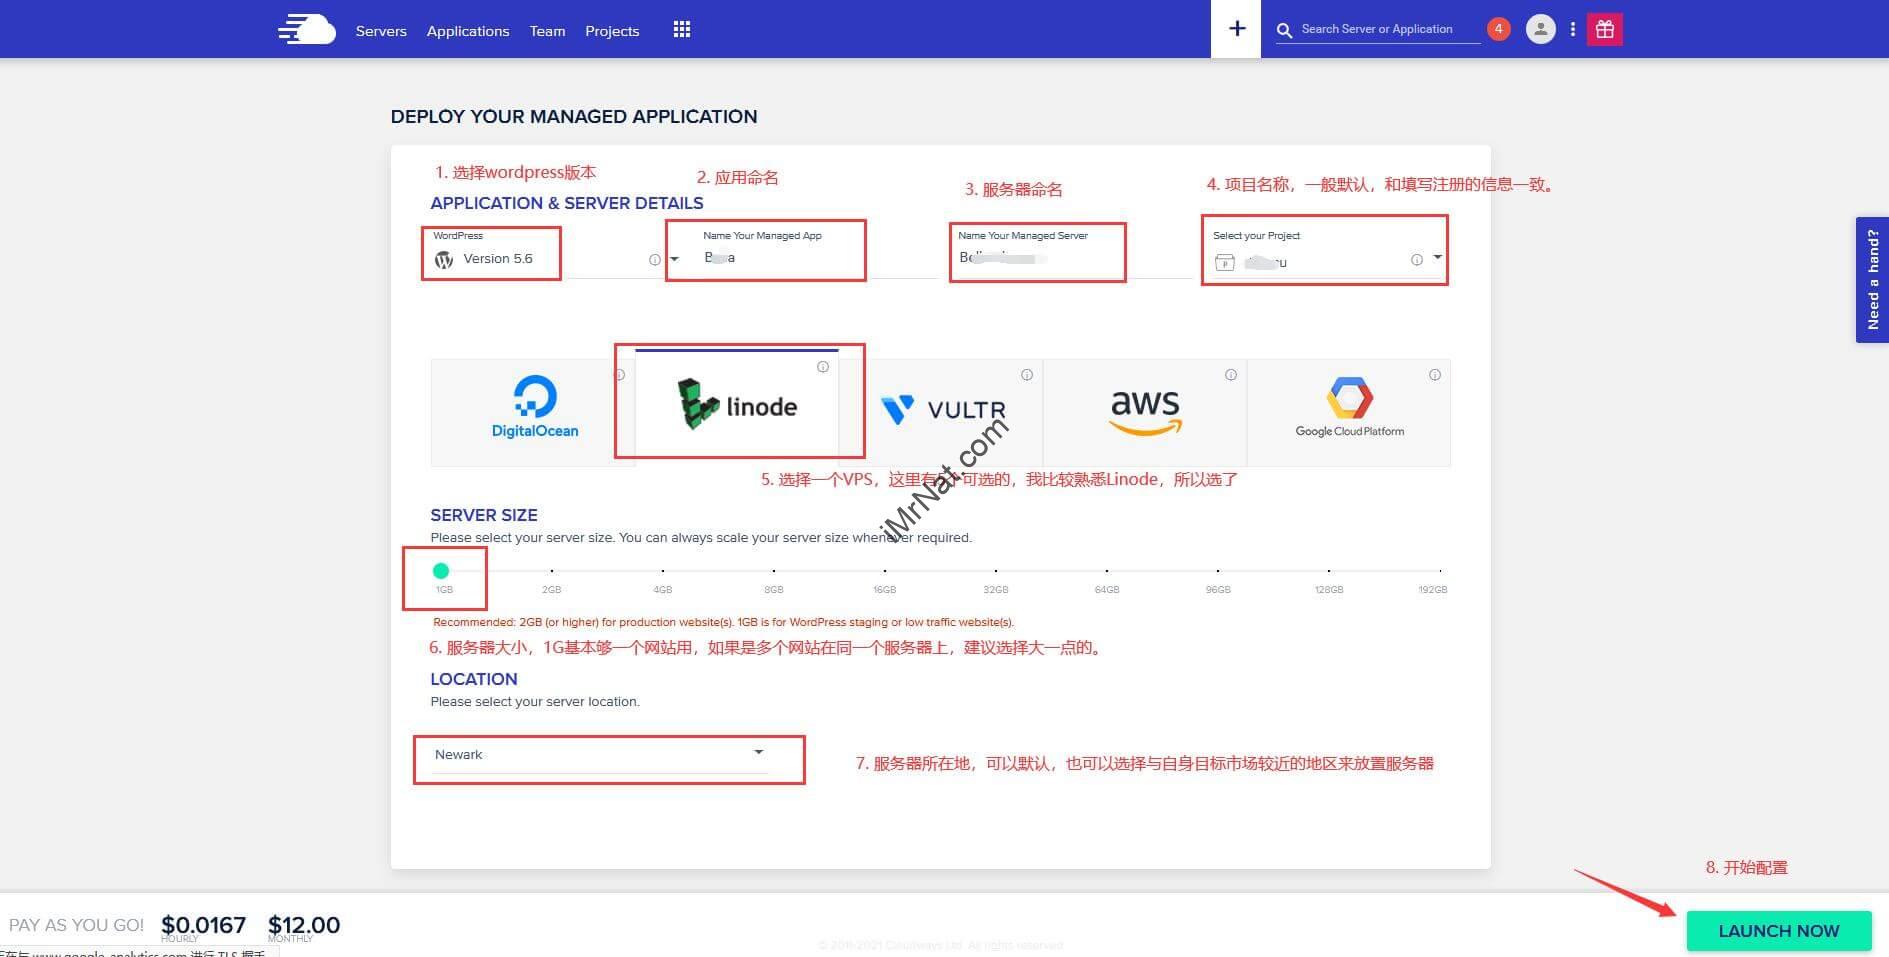
Task: Click info icon on AWS card
Action: tap(1231, 375)
